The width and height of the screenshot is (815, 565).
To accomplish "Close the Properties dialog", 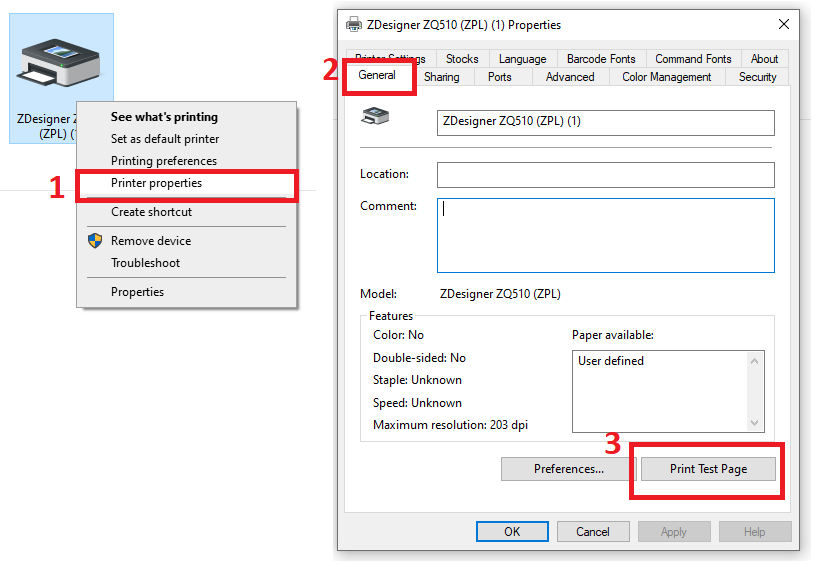I will click(784, 24).
